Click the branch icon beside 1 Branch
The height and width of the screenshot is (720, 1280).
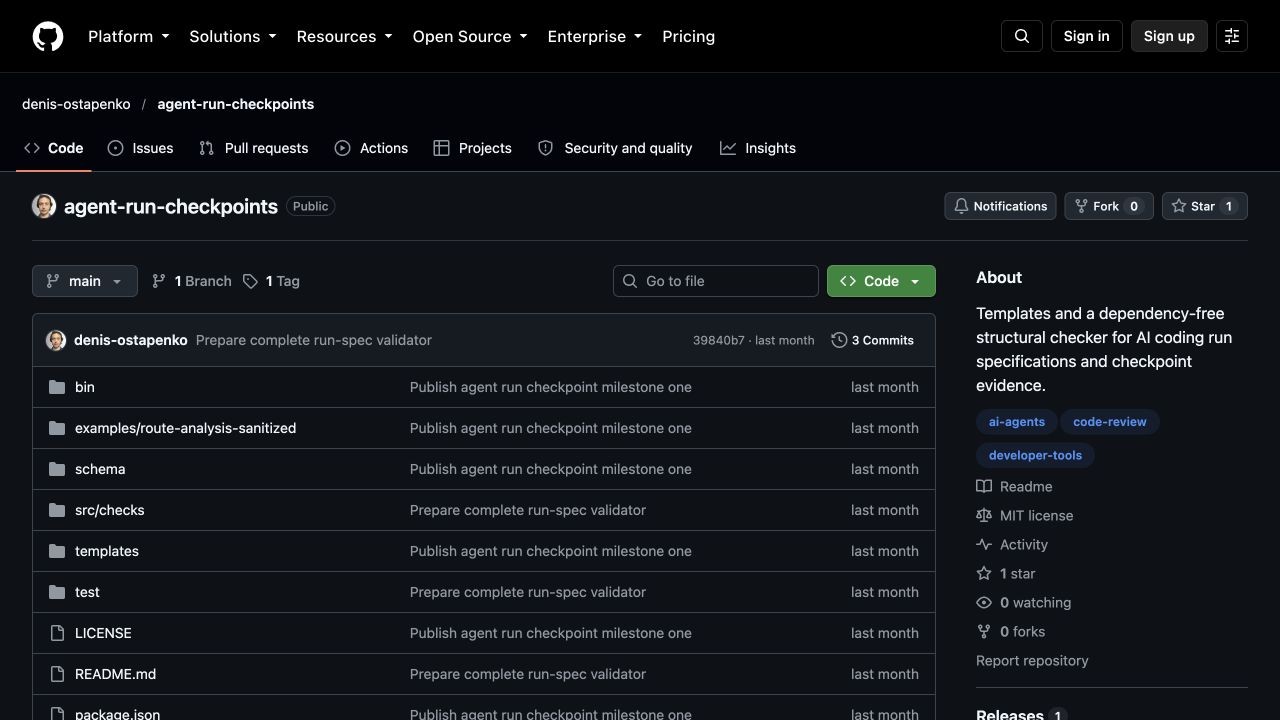click(159, 281)
